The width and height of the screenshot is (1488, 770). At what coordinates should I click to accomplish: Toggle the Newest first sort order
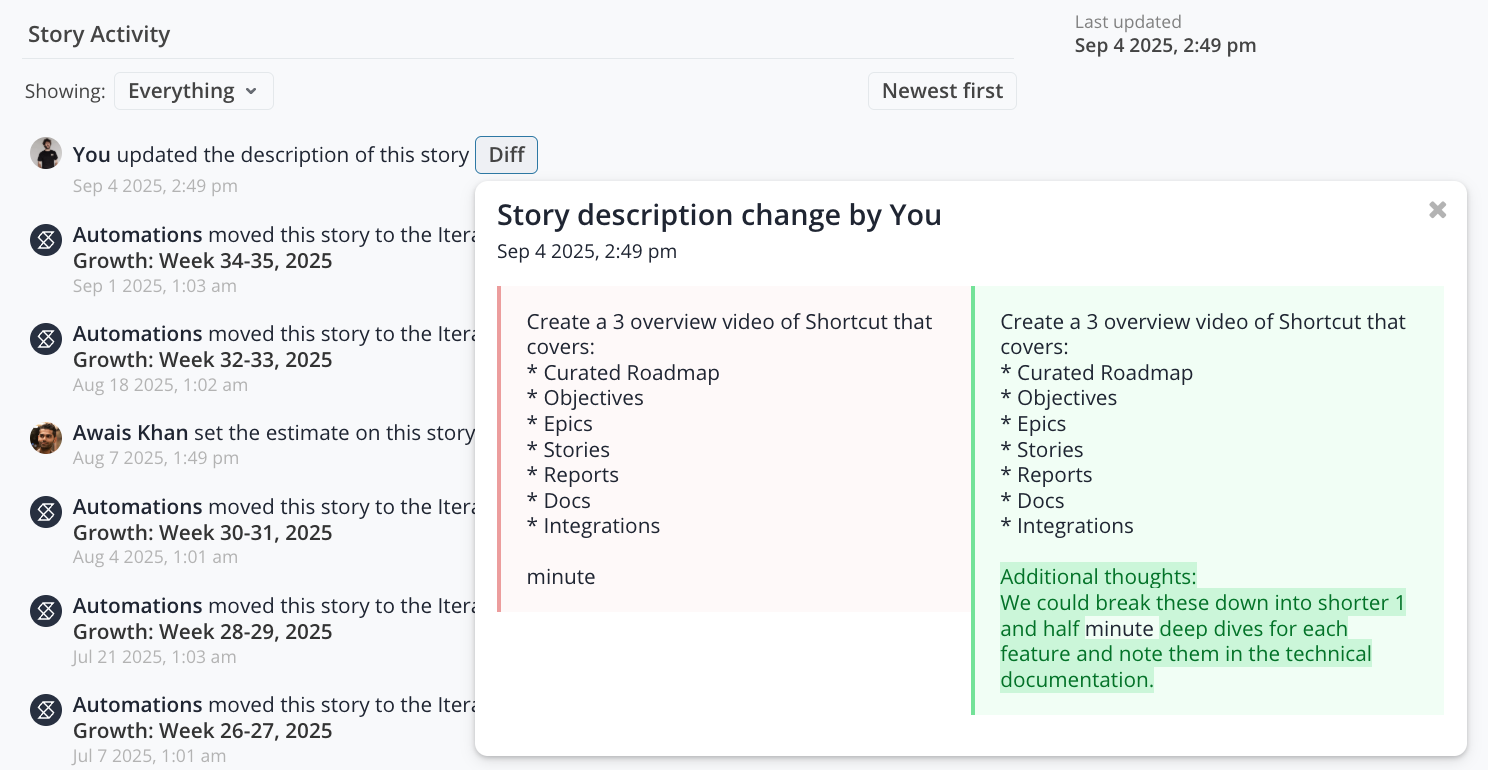(942, 91)
